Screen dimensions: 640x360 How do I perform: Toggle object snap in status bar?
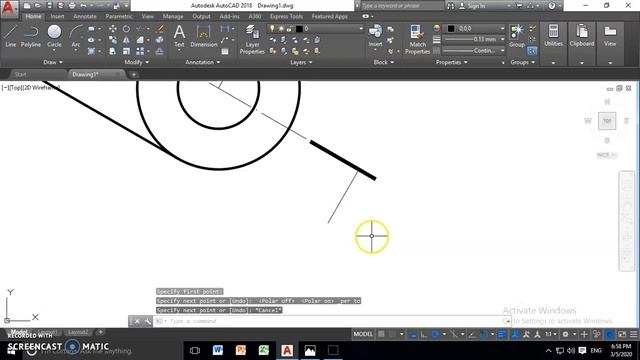[x=484, y=334]
